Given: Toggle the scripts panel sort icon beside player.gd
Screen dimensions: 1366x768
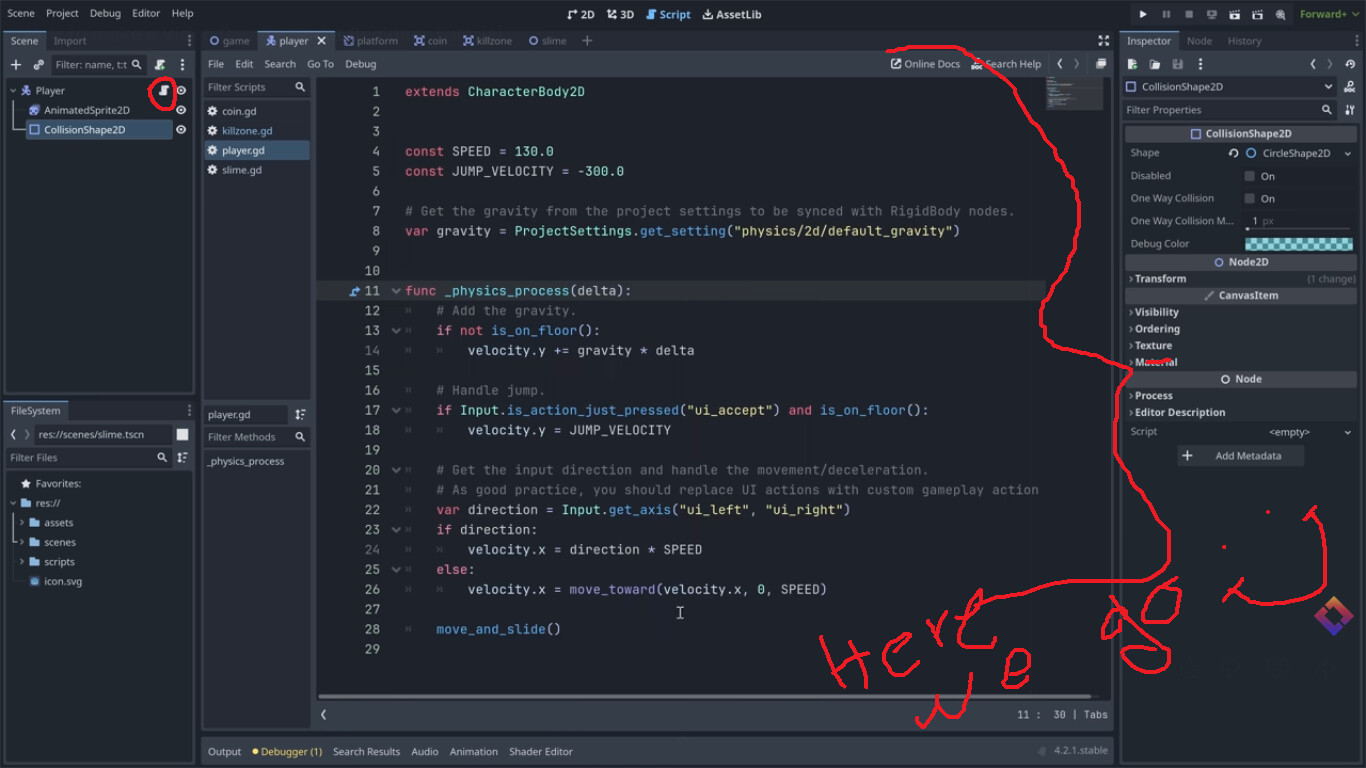Looking at the screenshot, I should coord(301,415).
